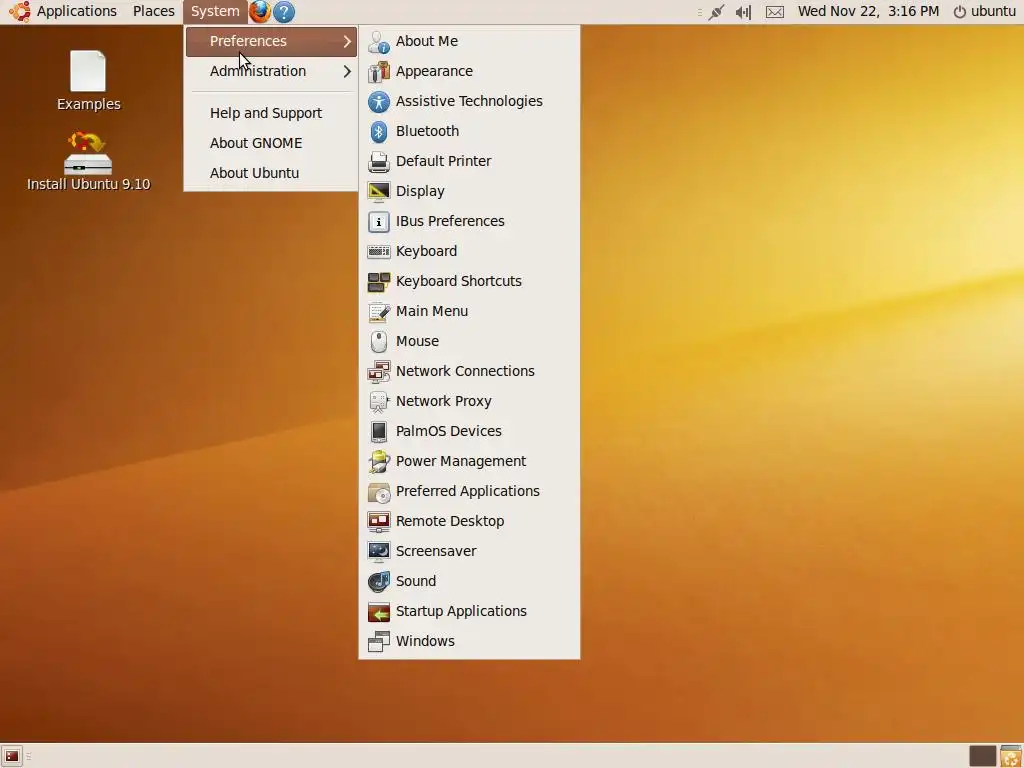1024x768 pixels.
Task: Select the Bluetooth icon in the menu
Action: [378, 131]
